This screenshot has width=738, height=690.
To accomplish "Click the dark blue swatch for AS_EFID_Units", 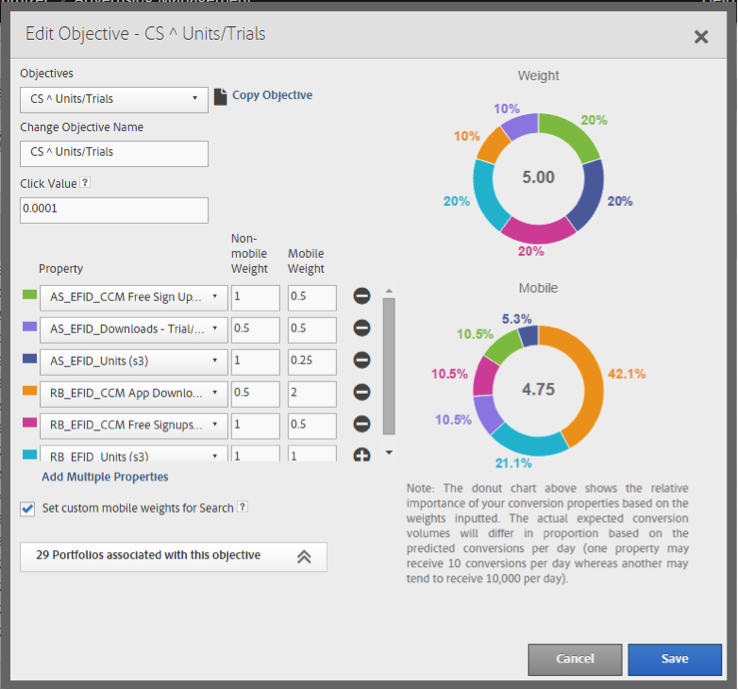I will [x=30, y=359].
